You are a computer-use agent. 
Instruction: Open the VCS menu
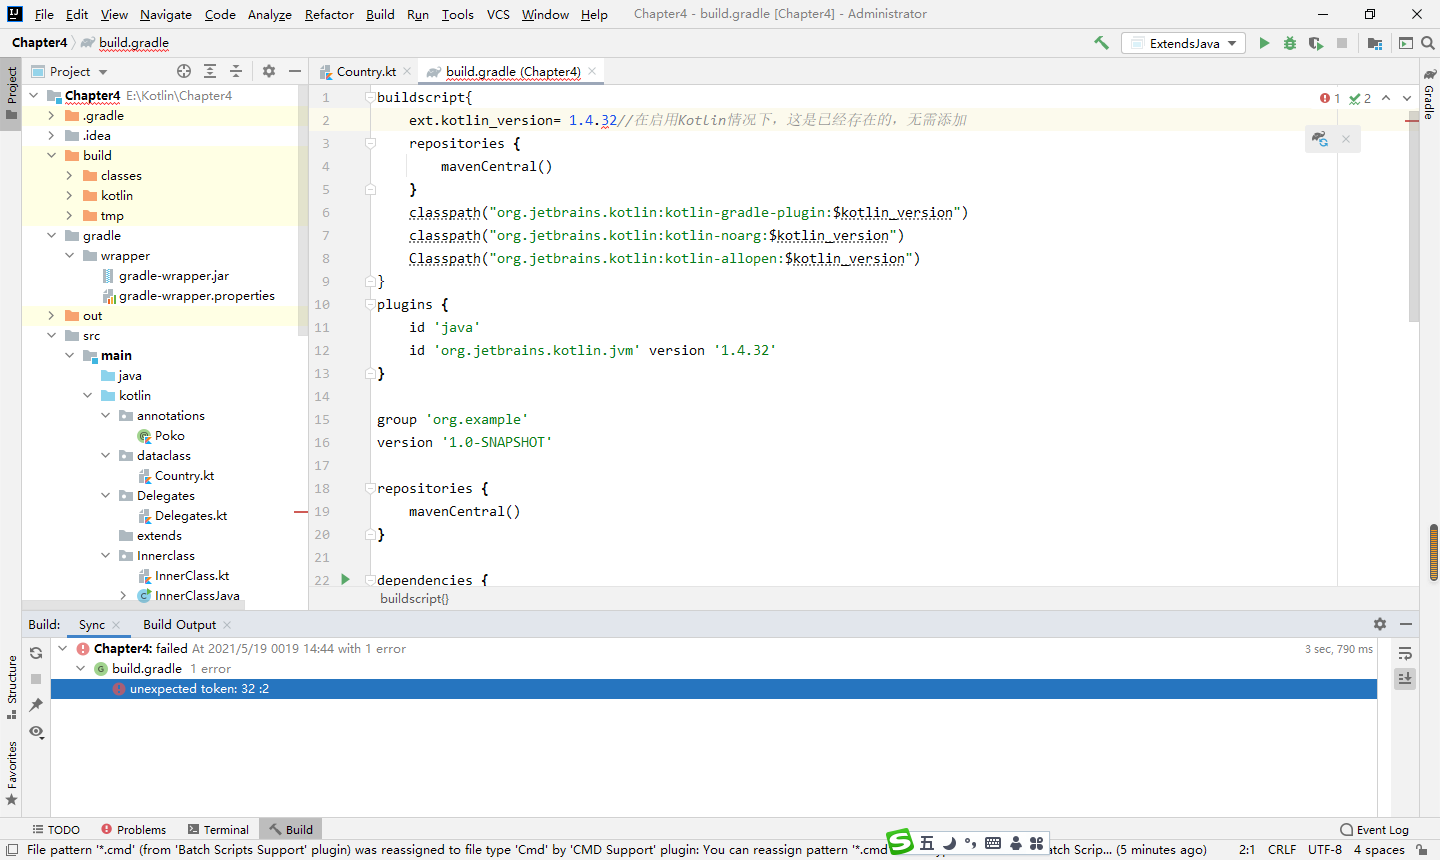click(x=498, y=14)
